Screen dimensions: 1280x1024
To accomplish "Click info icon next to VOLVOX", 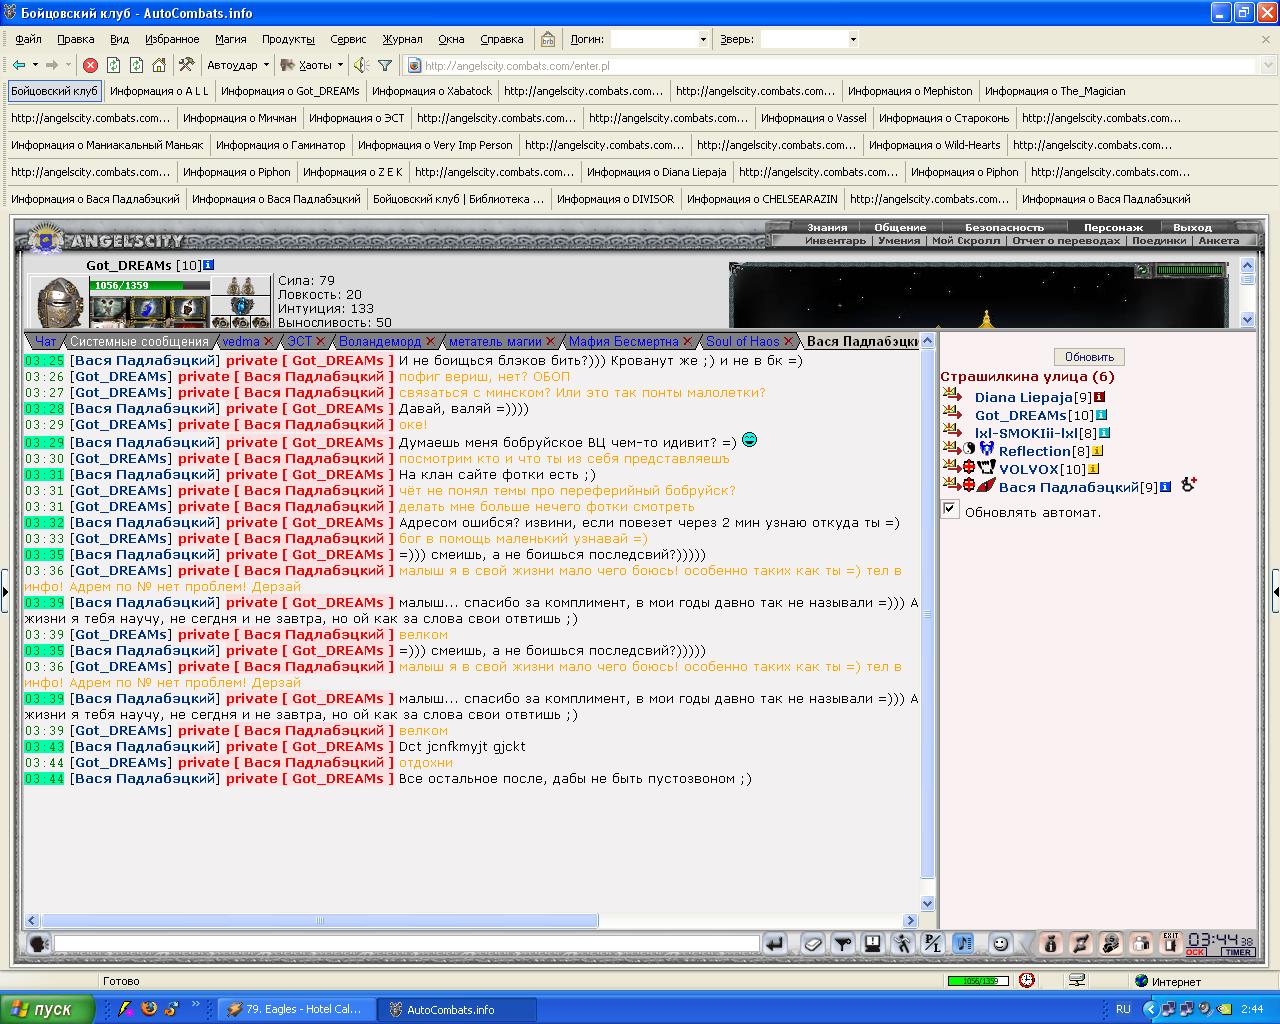I will [1093, 469].
